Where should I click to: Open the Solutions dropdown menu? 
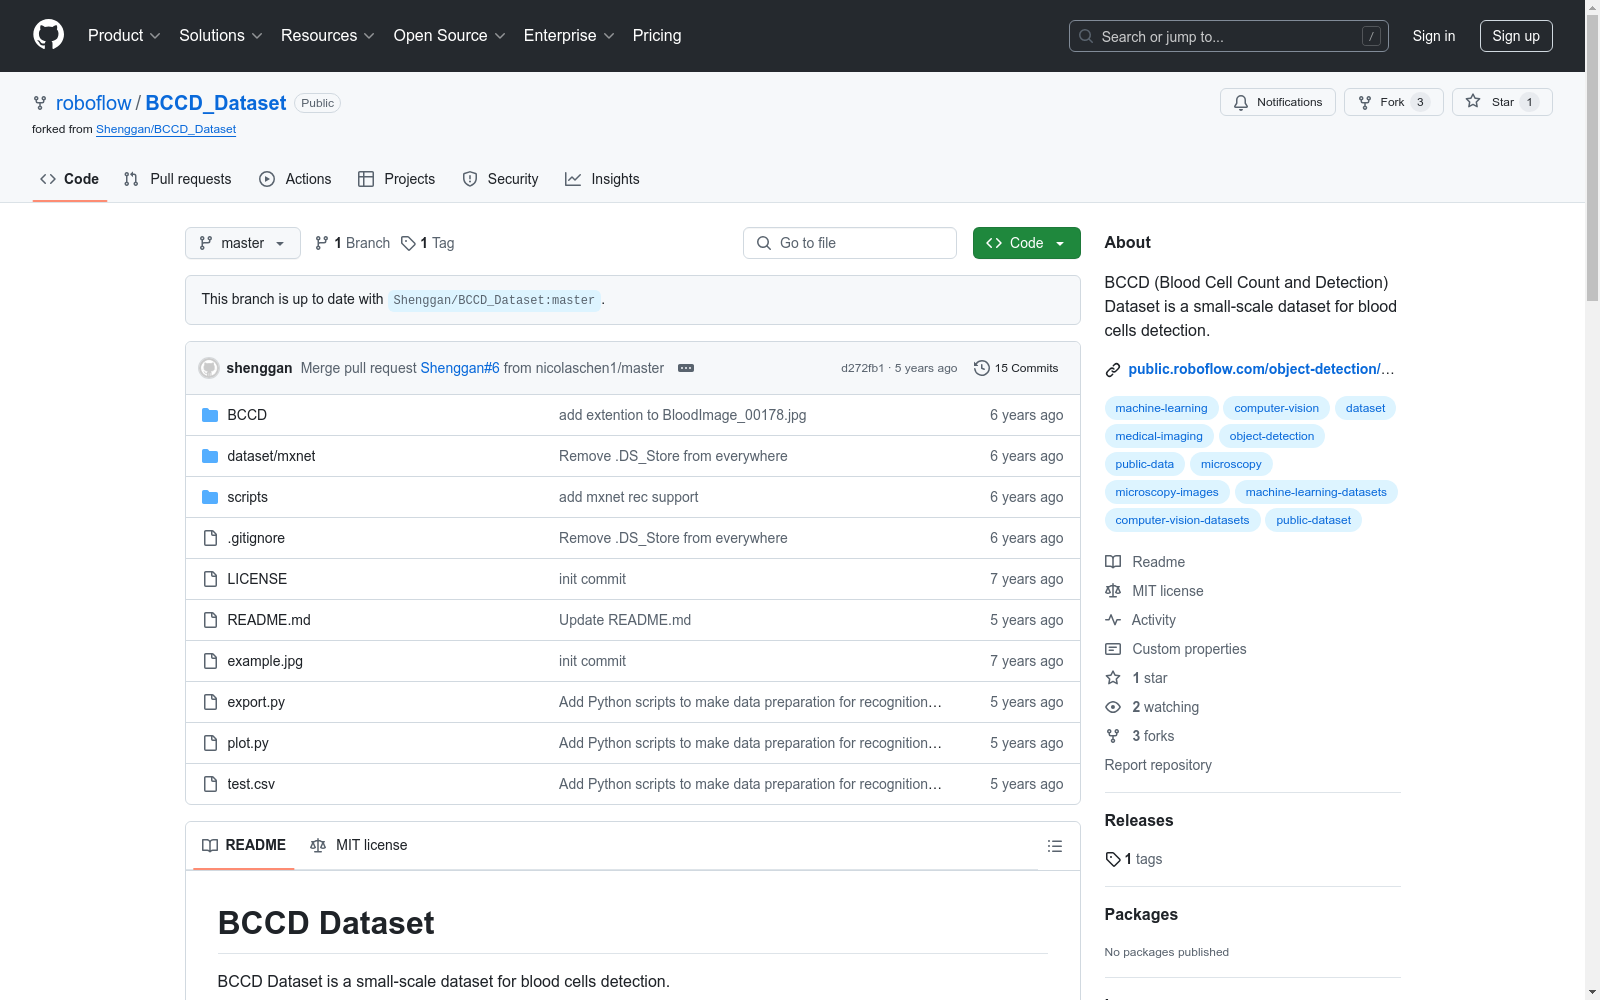tap(221, 36)
